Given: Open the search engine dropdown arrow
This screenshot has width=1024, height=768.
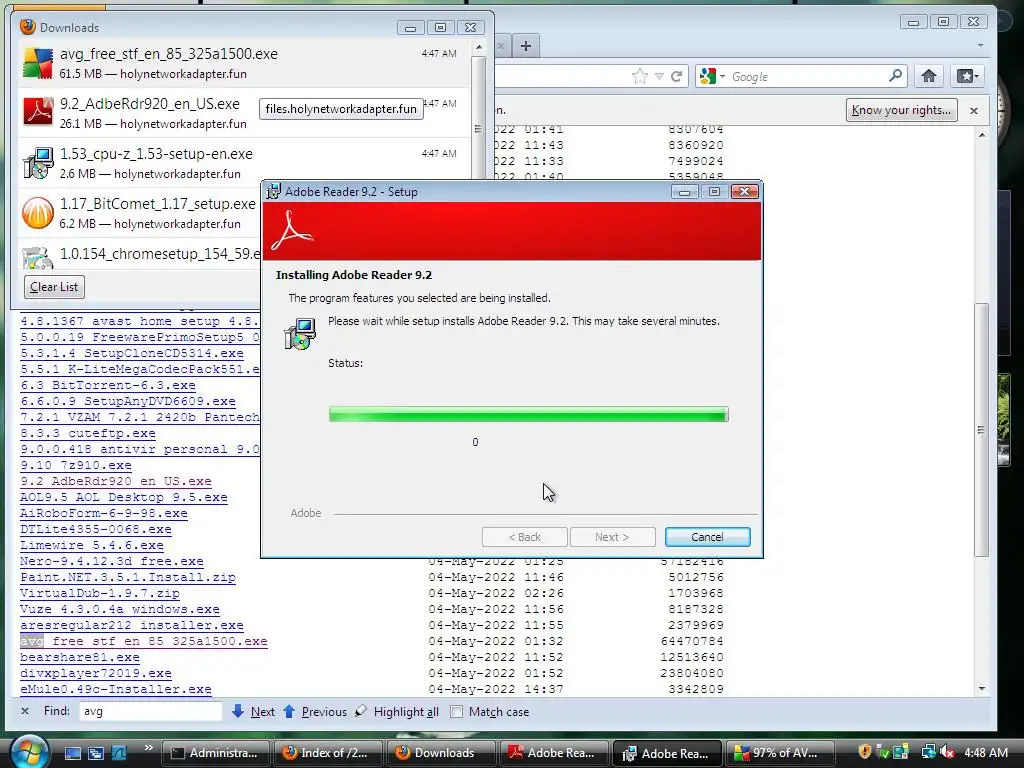Looking at the screenshot, I should (x=722, y=76).
